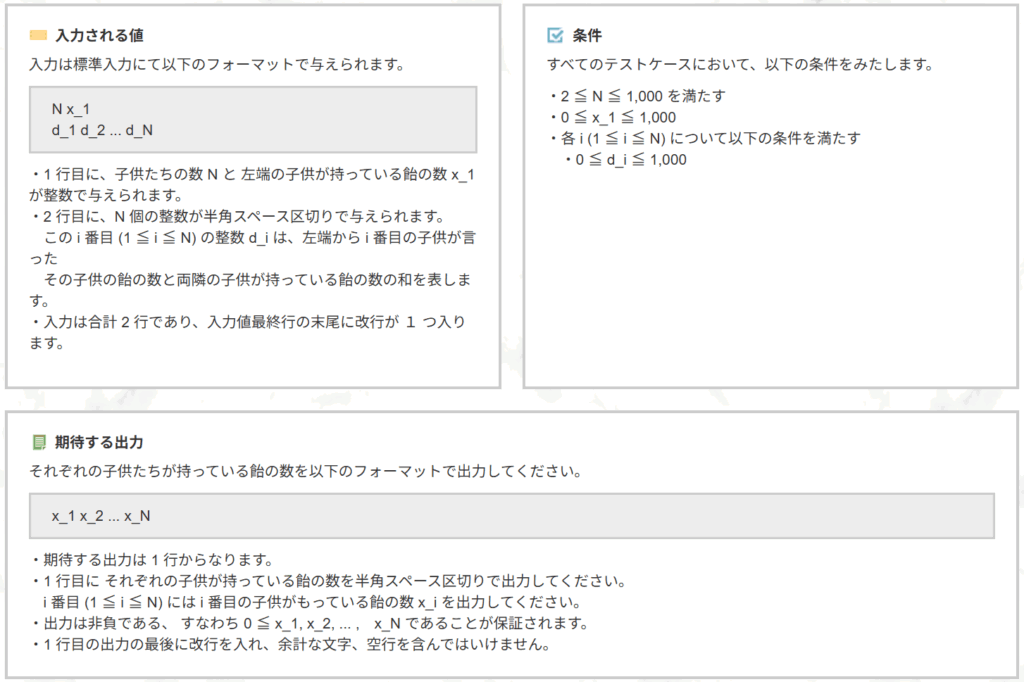Click the blue checkmark icon beside 条件

(x=556, y=36)
